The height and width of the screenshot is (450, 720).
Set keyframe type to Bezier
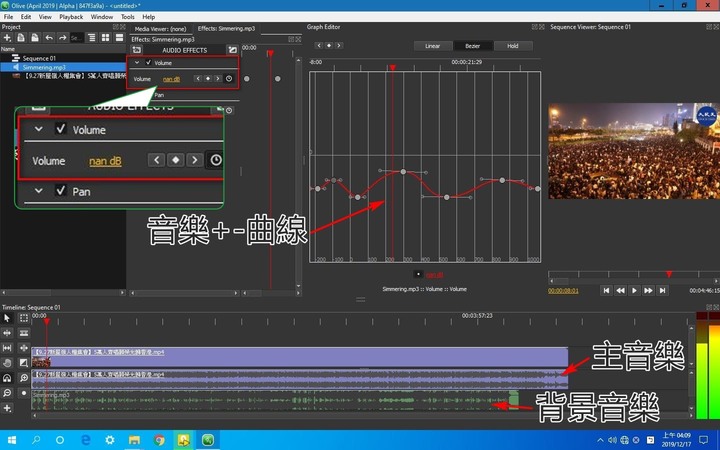pyautogui.click(x=472, y=46)
